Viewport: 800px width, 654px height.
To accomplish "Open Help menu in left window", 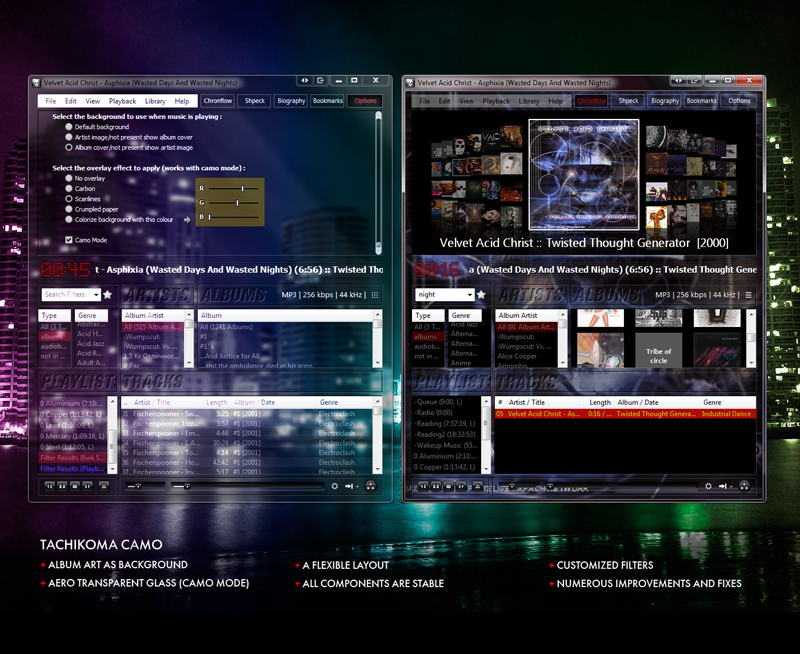I will click(182, 101).
